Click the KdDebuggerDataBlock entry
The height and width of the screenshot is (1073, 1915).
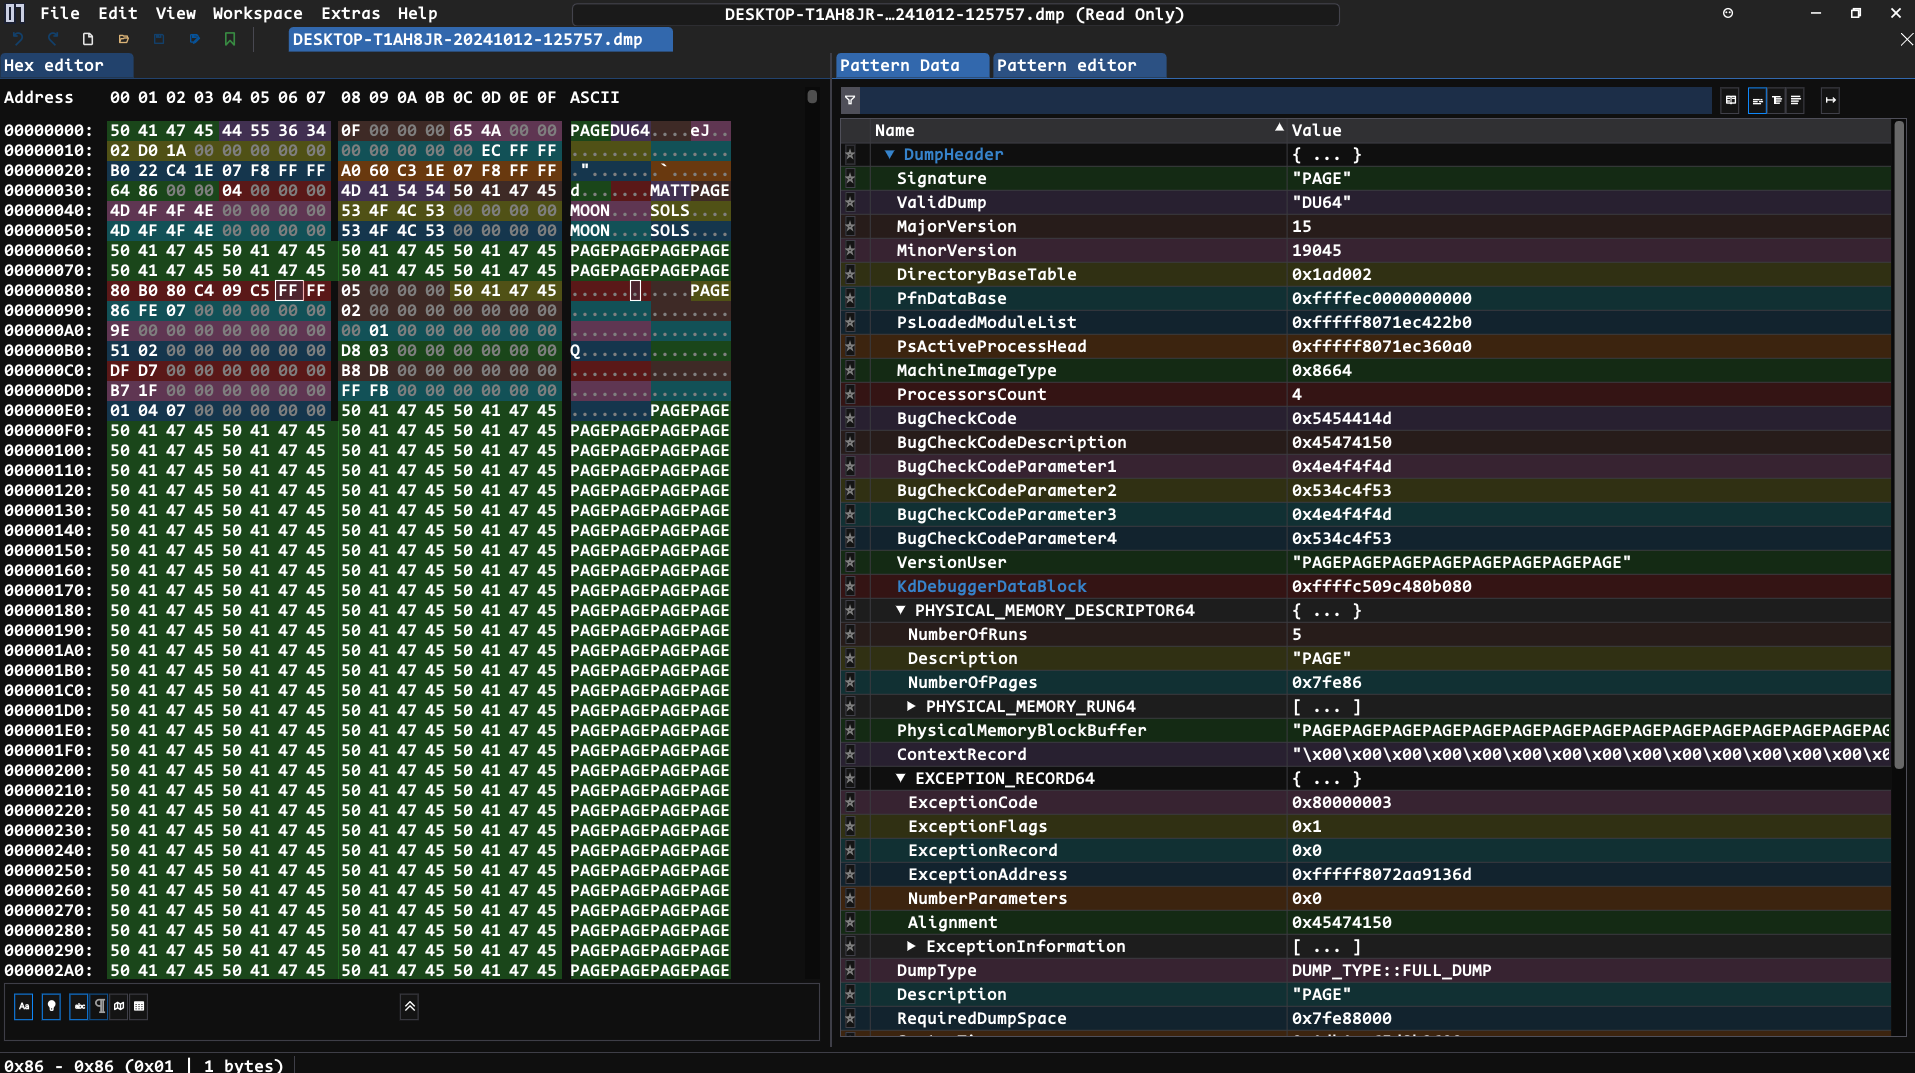pos(991,586)
